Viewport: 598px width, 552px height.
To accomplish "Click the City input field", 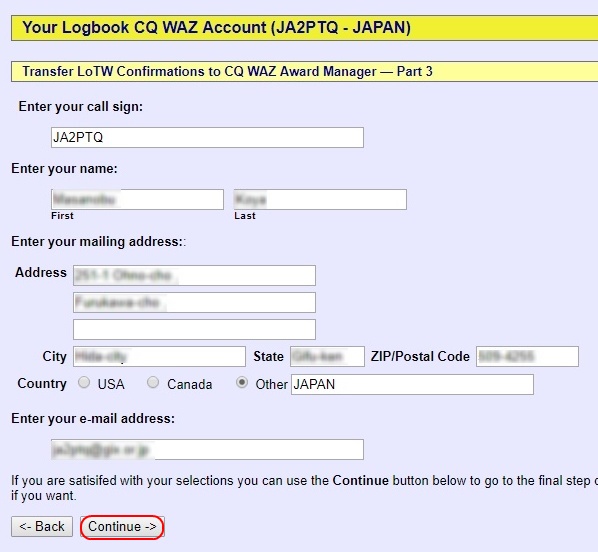I will point(159,357).
